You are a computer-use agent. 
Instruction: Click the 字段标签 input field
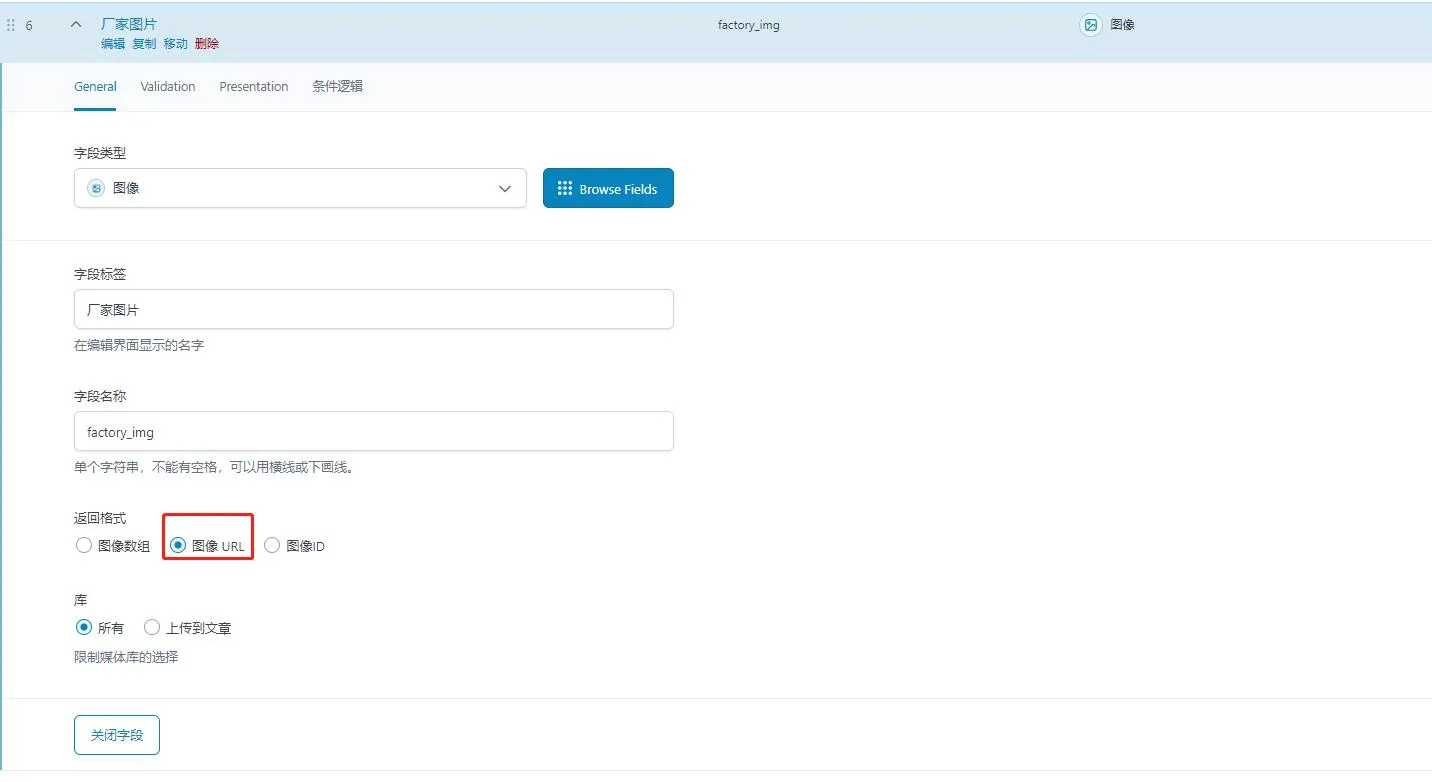pos(373,310)
